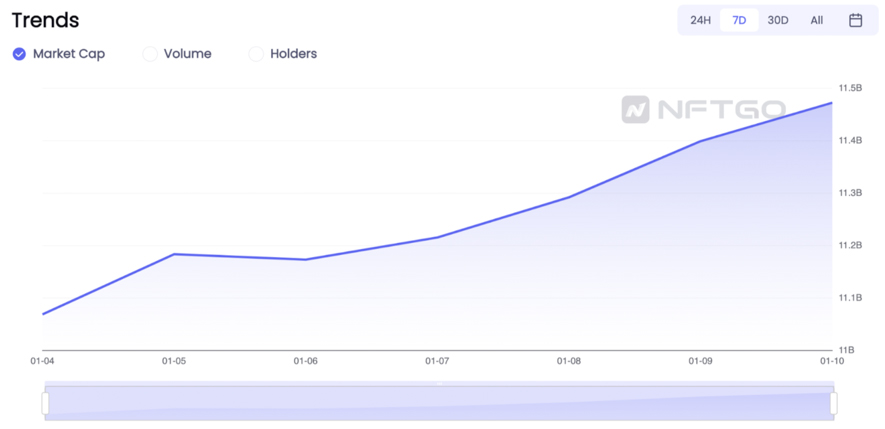This screenshot has height=429, width=885.
Task: Click the Trends section heading
Action: pos(45,20)
